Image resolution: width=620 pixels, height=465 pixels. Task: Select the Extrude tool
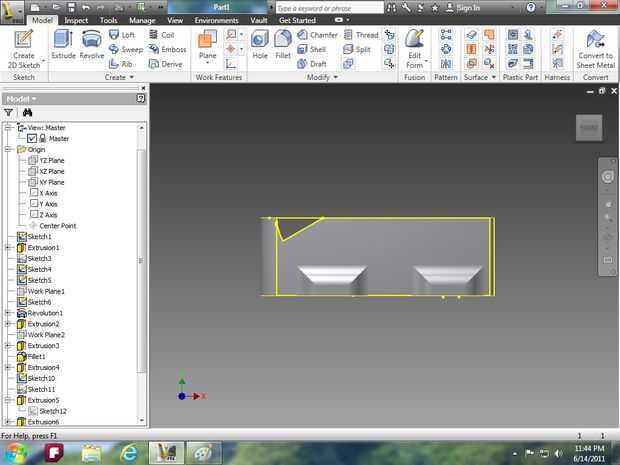pyautogui.click(x=63, y=44)
